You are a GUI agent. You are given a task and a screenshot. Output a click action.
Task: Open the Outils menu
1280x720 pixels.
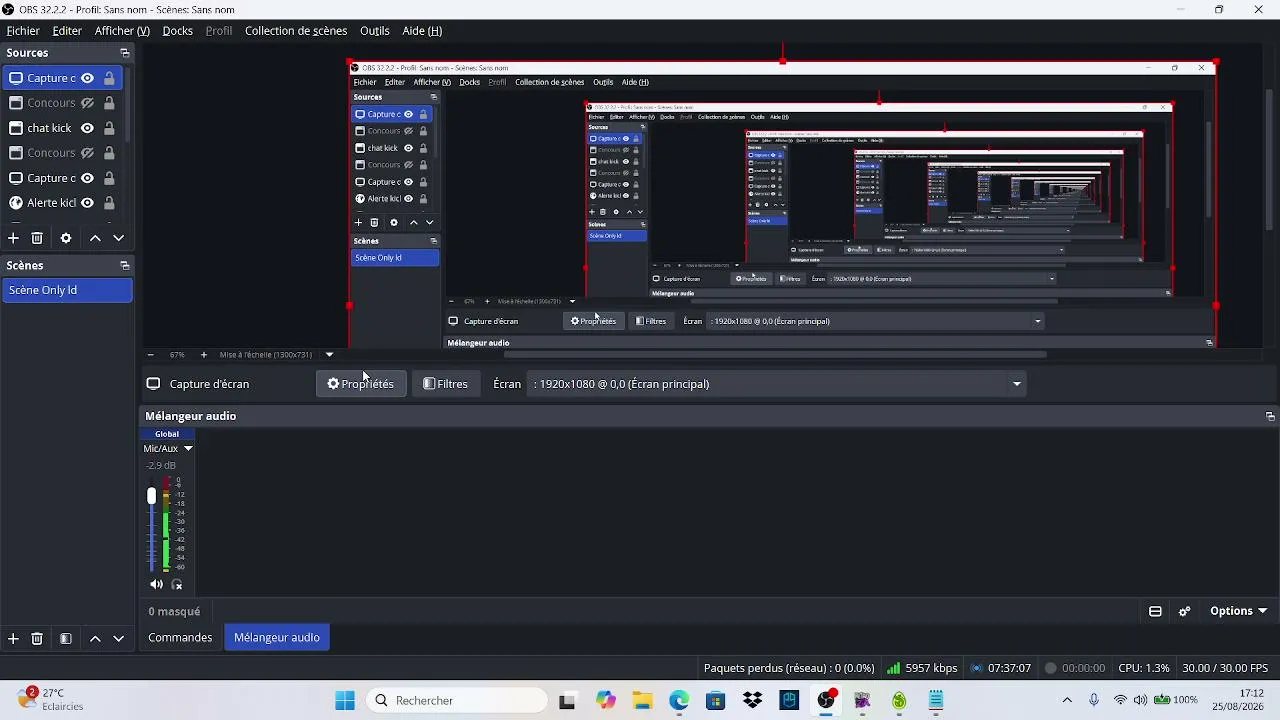click(375, 31)
